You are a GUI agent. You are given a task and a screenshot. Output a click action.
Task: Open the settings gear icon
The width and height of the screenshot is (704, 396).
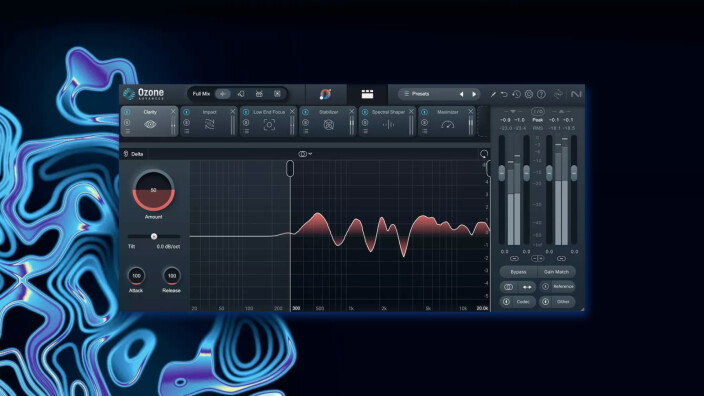click(x=529, y=94)
